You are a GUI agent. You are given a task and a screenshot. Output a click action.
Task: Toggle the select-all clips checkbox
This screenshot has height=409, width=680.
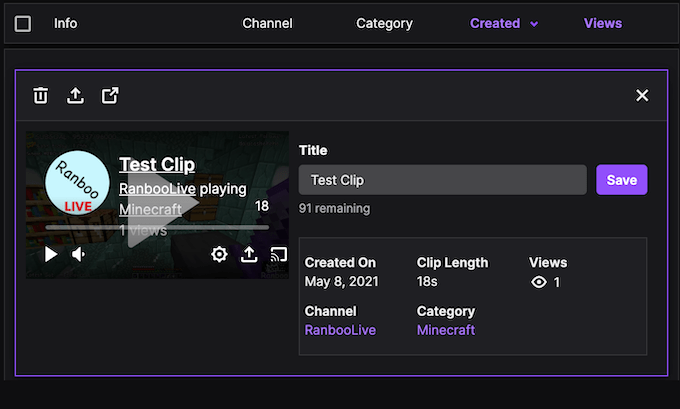coord(23,23)
